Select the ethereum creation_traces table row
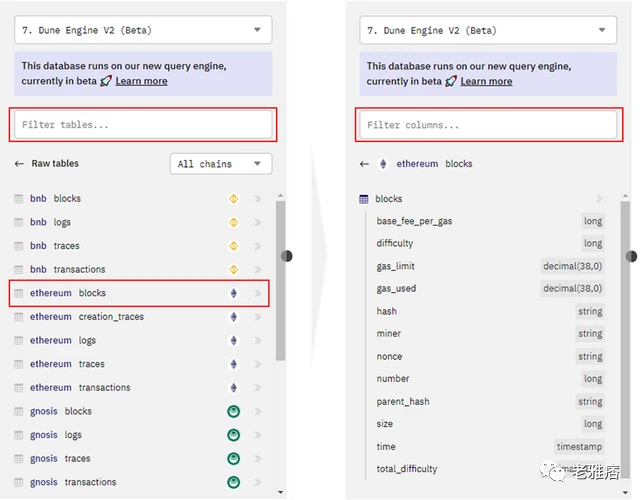Screen dimensions: 640x500 (x=139, y=317)
